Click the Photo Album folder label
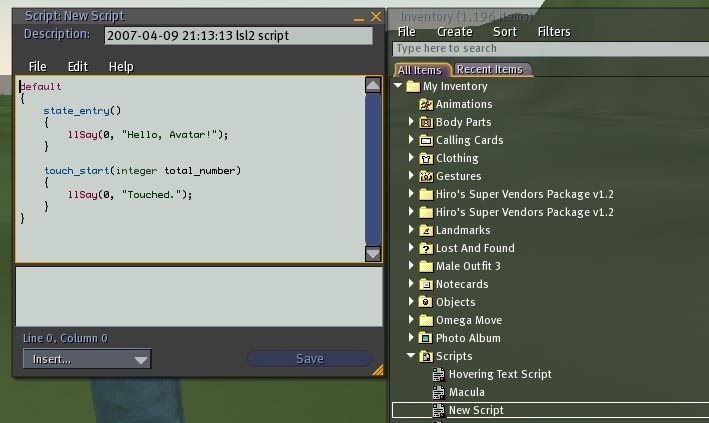 pos(468,338)
